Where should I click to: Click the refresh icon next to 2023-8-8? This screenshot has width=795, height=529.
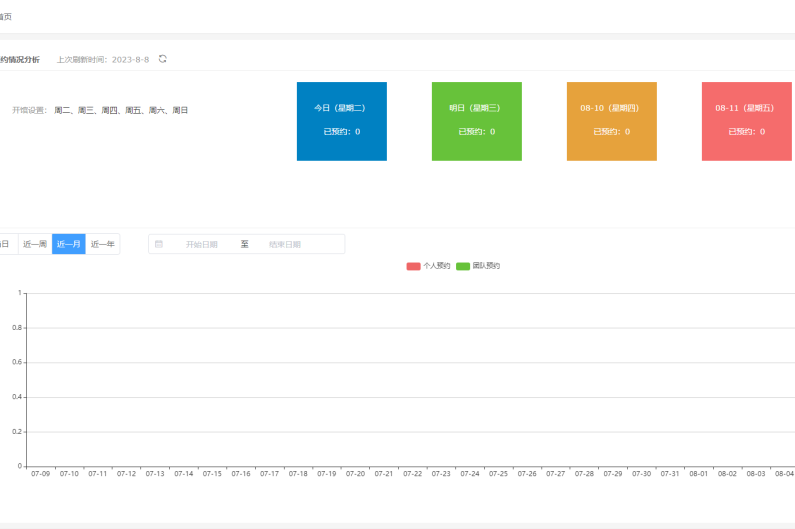click(x=162, y=59)
